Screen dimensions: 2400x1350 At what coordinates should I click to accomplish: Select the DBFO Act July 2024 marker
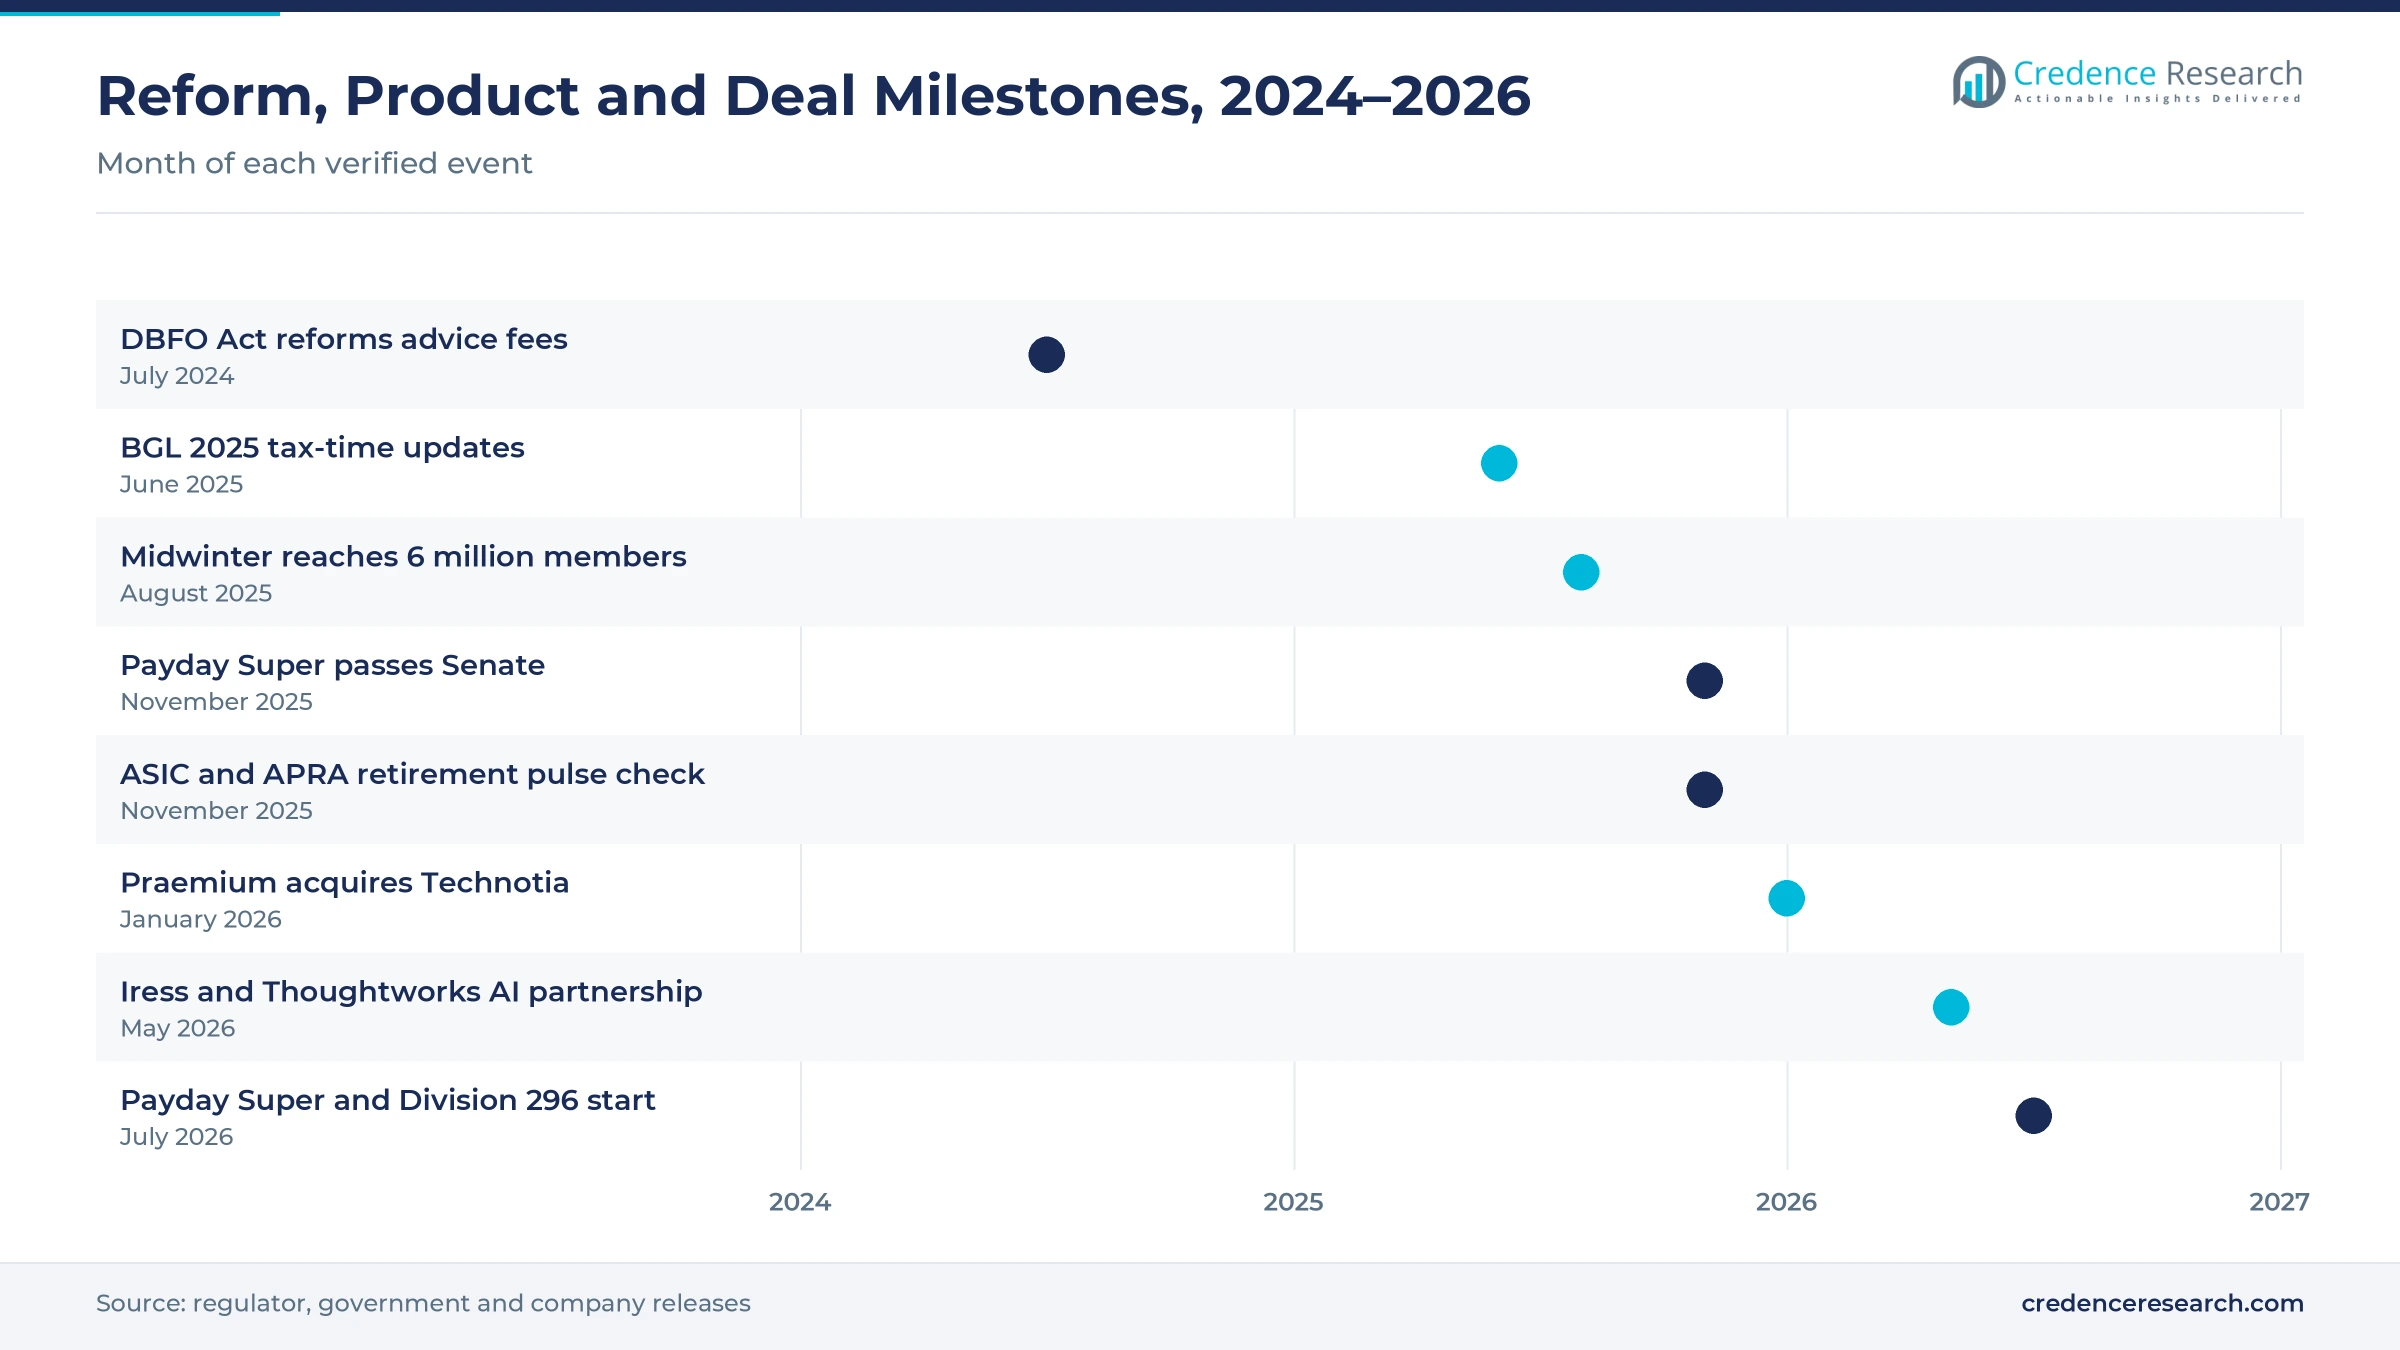[x=1047, y=355]
